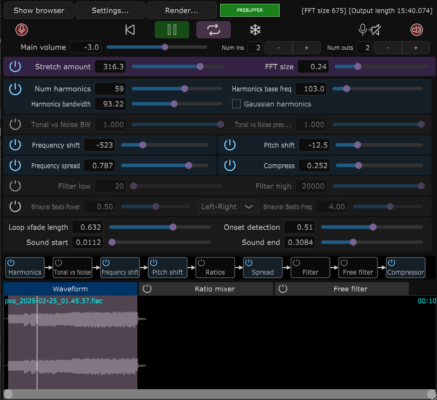Enable Binaural Beats Power button
Viewport: 437px width, 400px height.
[x=15, y=207]
